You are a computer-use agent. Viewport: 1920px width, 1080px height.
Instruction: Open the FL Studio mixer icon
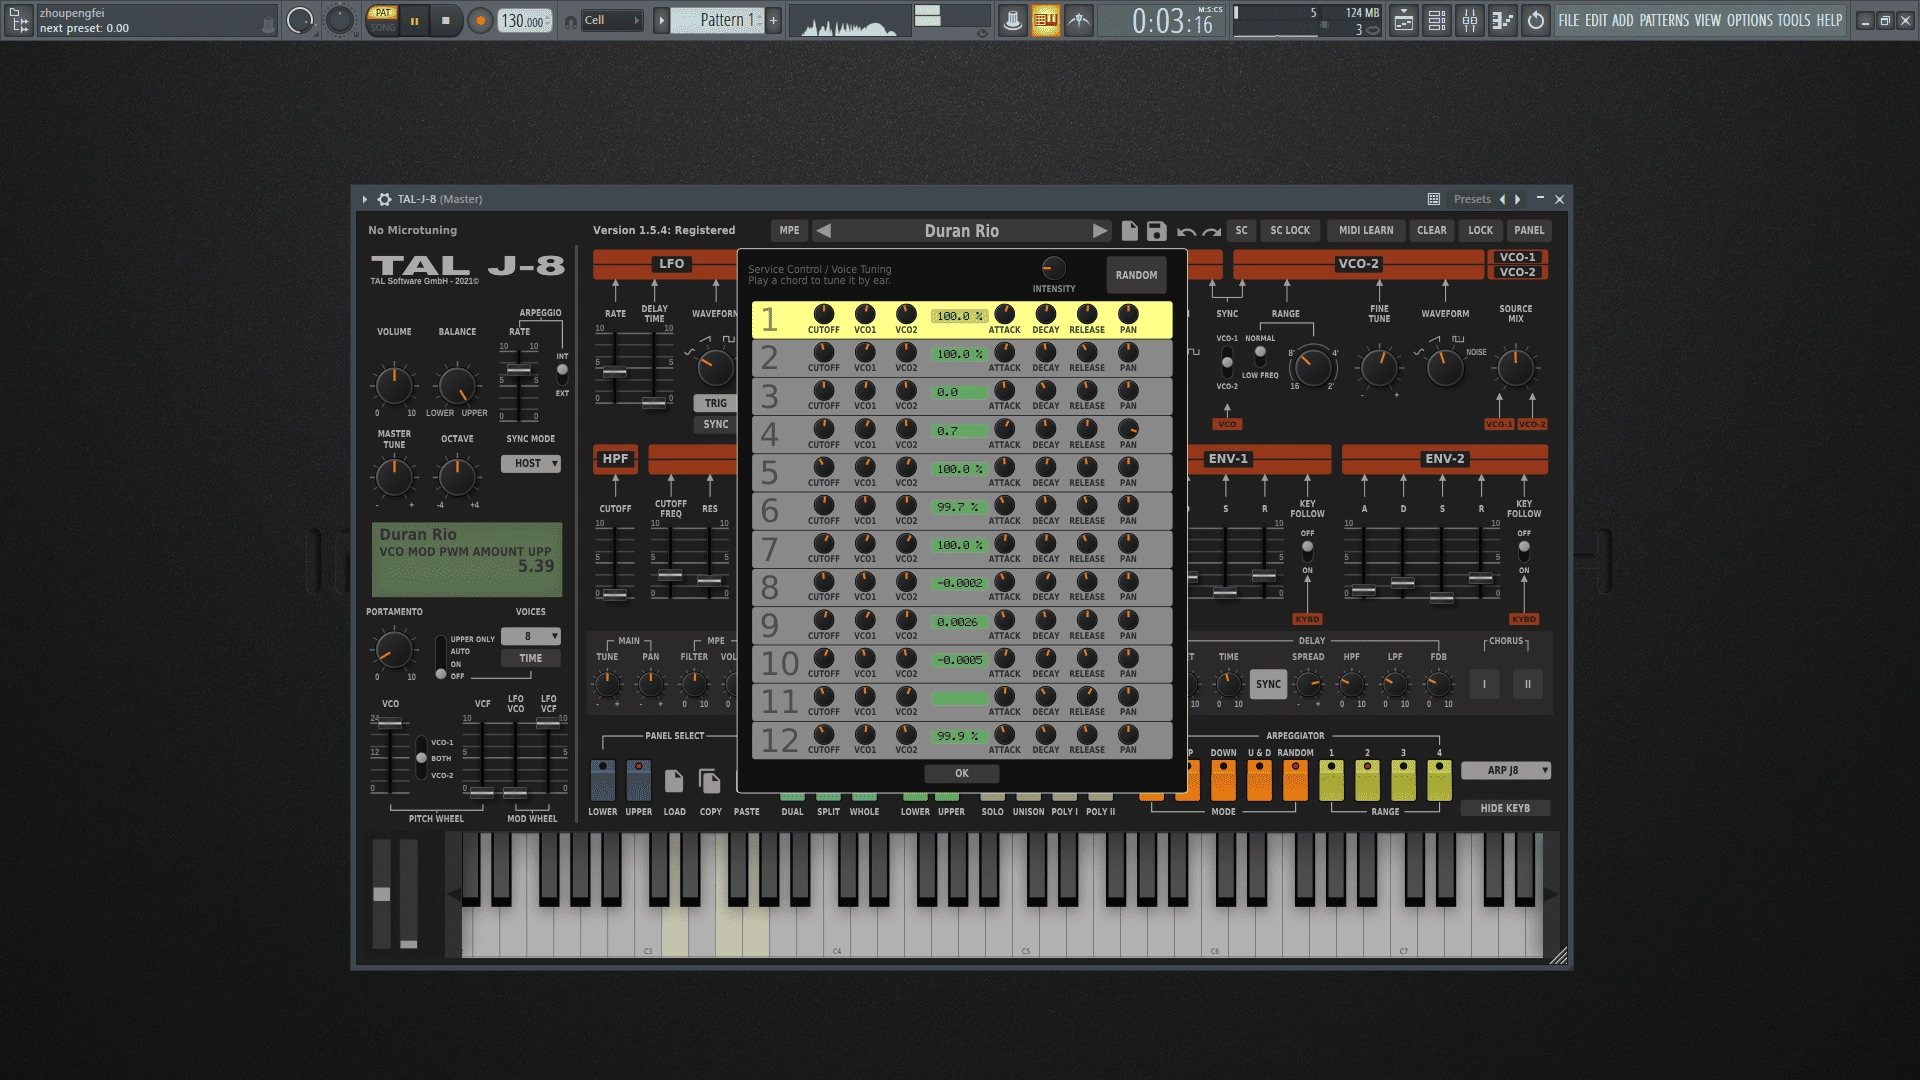point(1470,20)
